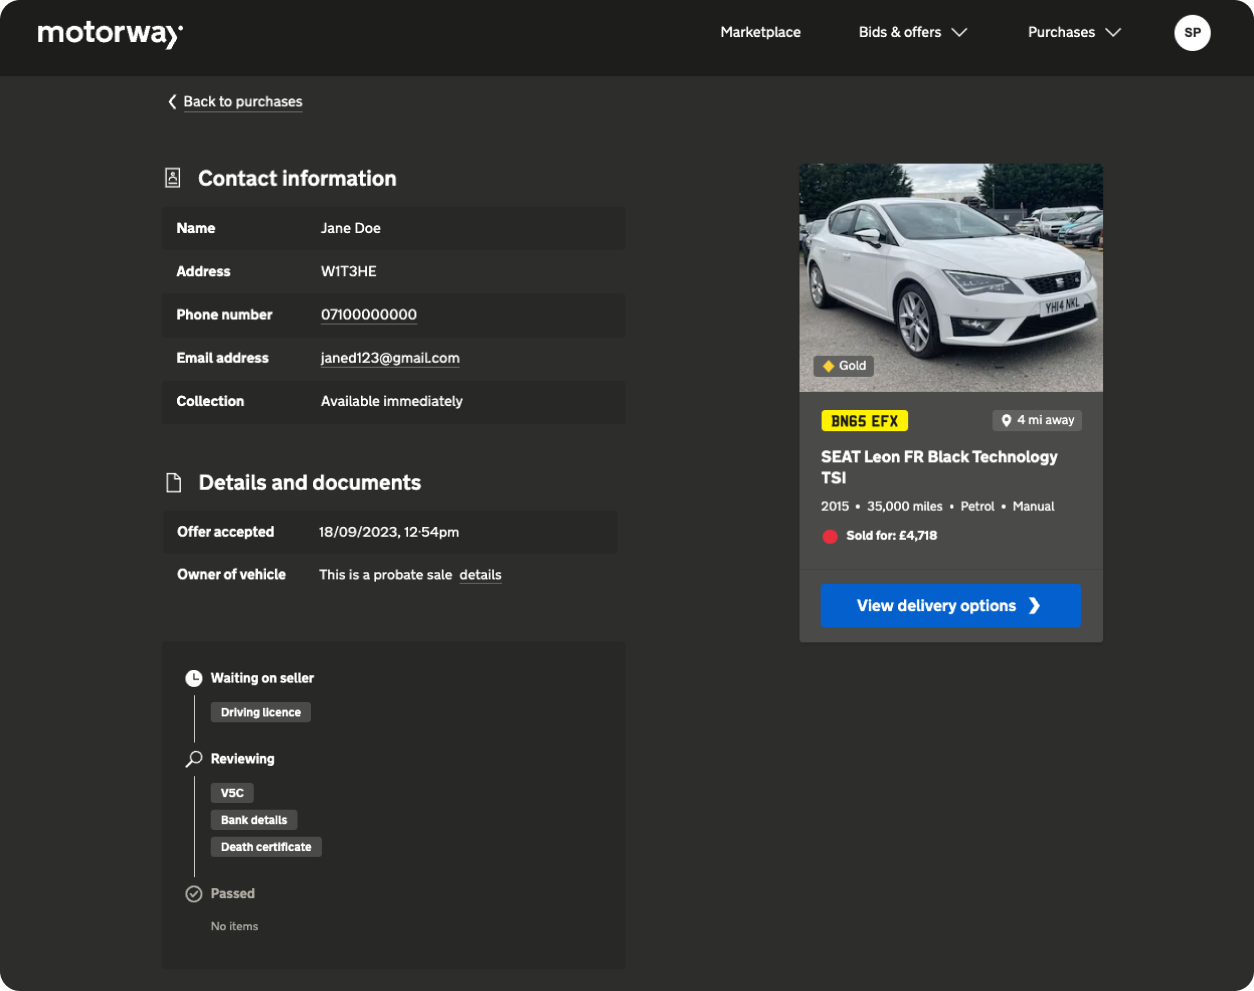1254x991 pixels.
Task: Select the Death certificate tag
Action: (x=266, y=847)
